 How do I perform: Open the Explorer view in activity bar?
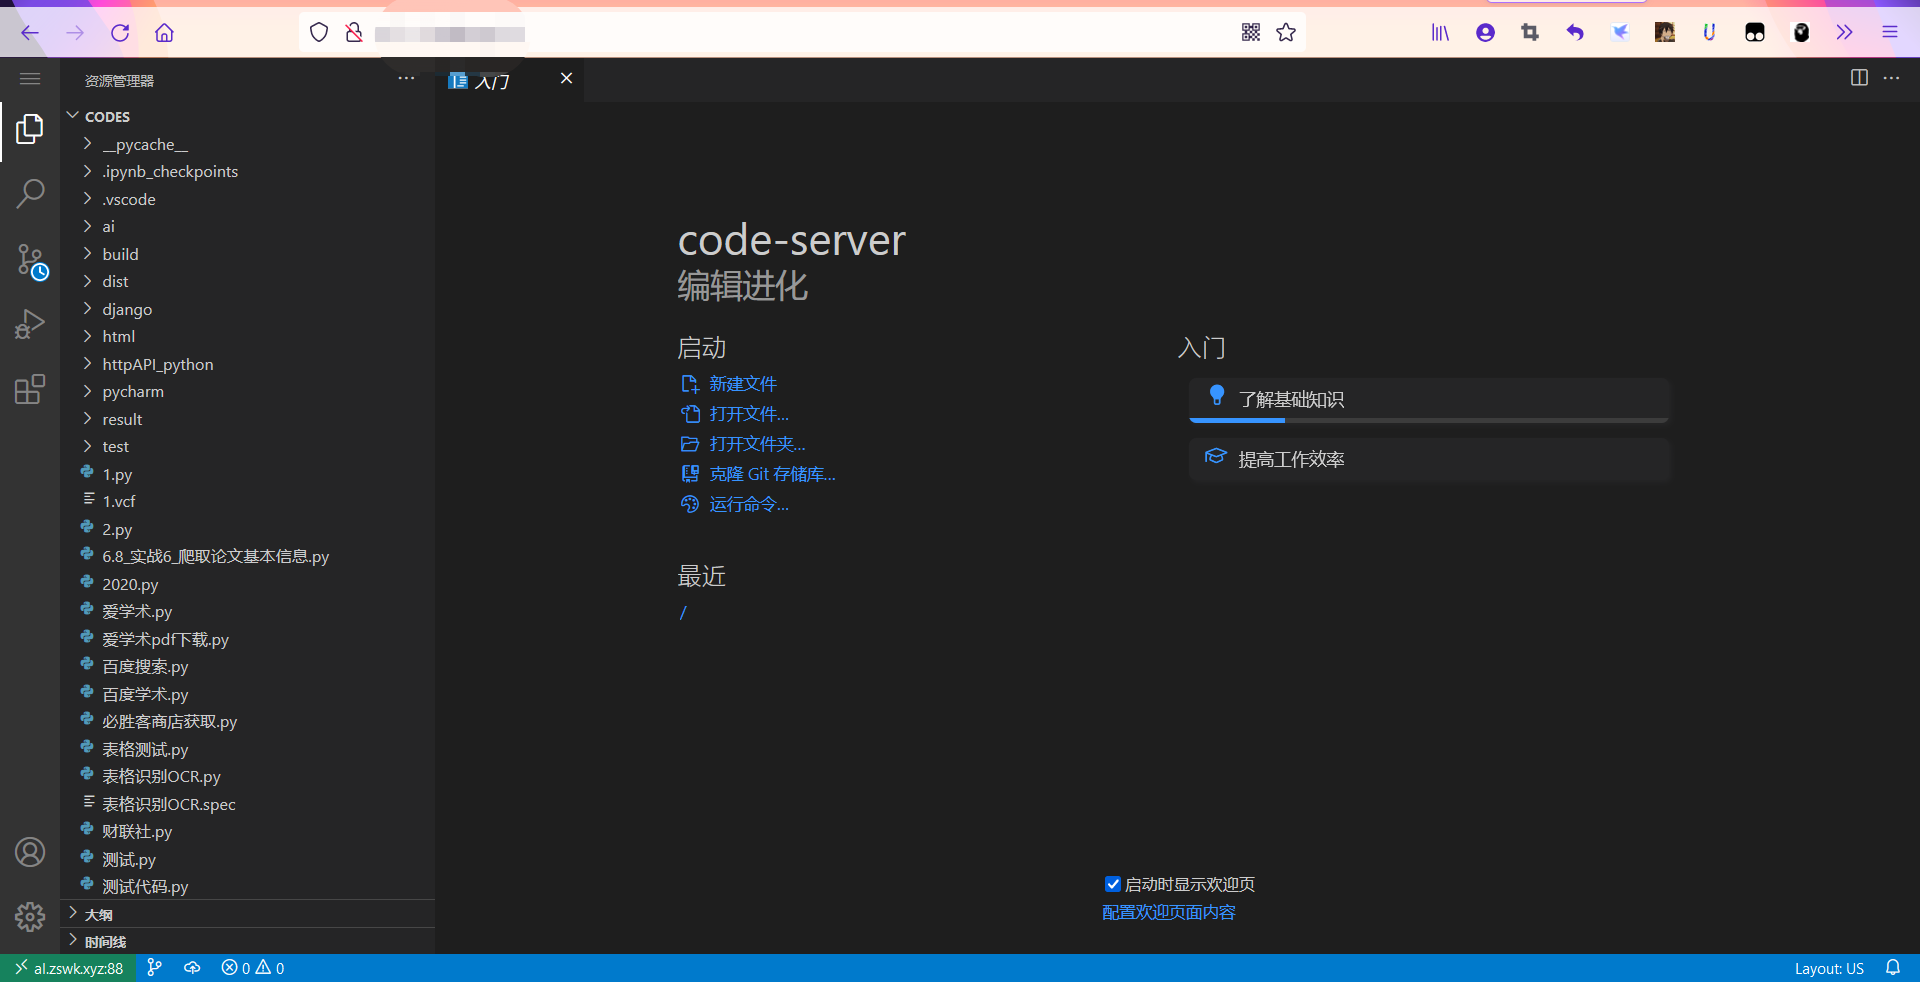(30, 129)
